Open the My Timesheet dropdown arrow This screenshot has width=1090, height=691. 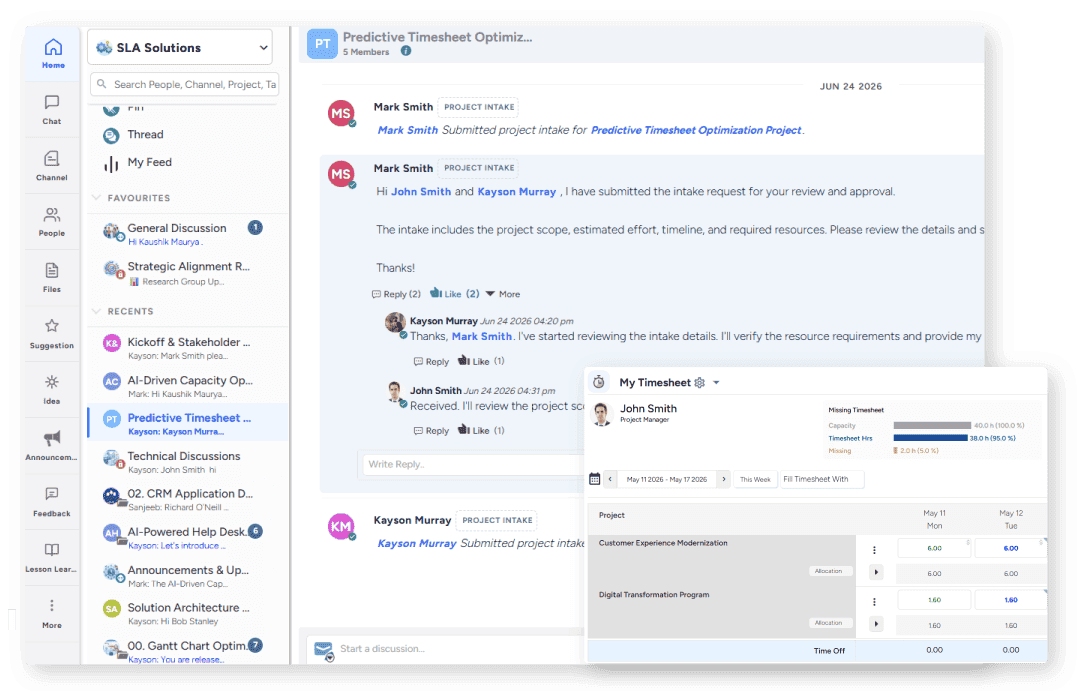click(716, 382)
